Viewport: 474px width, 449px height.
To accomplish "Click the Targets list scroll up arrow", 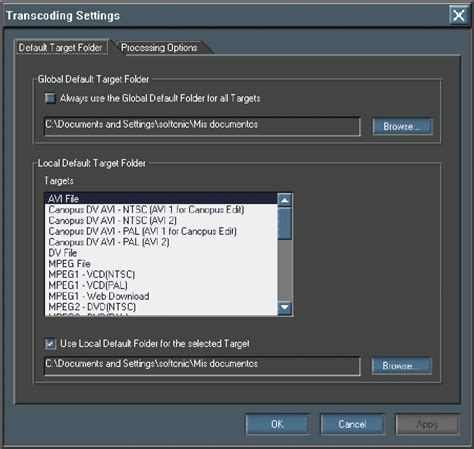I will click(x=285, y=200).
